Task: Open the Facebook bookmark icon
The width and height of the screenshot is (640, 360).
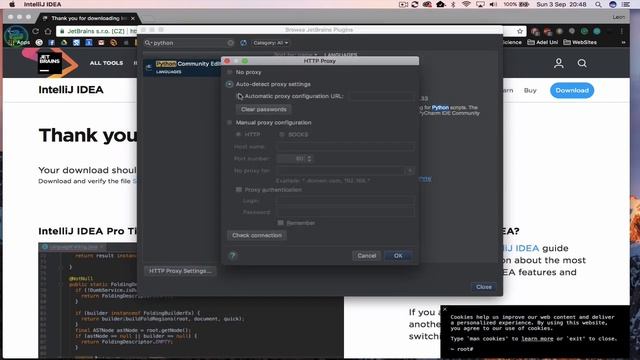Action: click(x=51, y=42)
